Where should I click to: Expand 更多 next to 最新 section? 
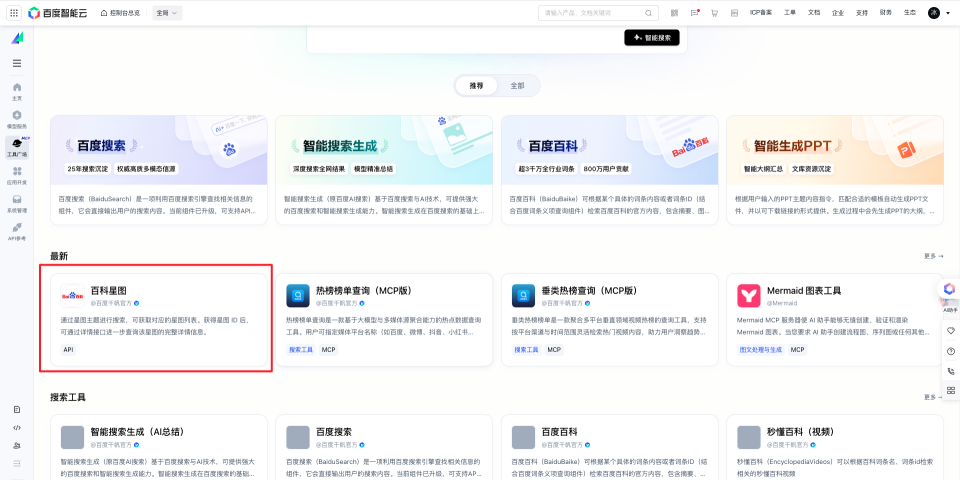coord(933,257)
